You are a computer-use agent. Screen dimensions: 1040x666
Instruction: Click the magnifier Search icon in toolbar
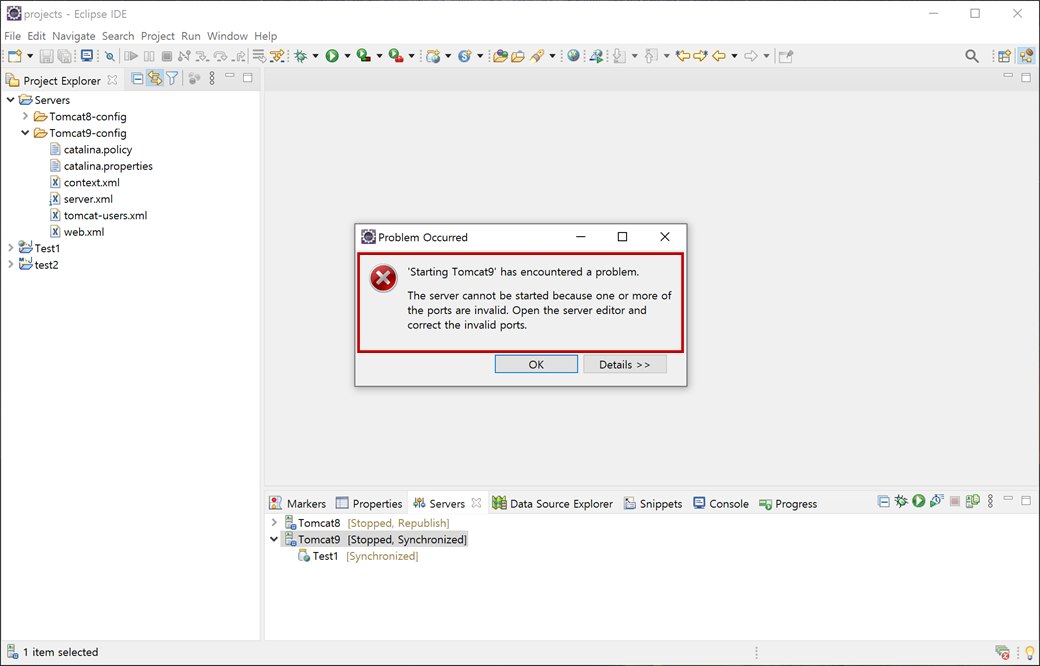pos(972,56)
